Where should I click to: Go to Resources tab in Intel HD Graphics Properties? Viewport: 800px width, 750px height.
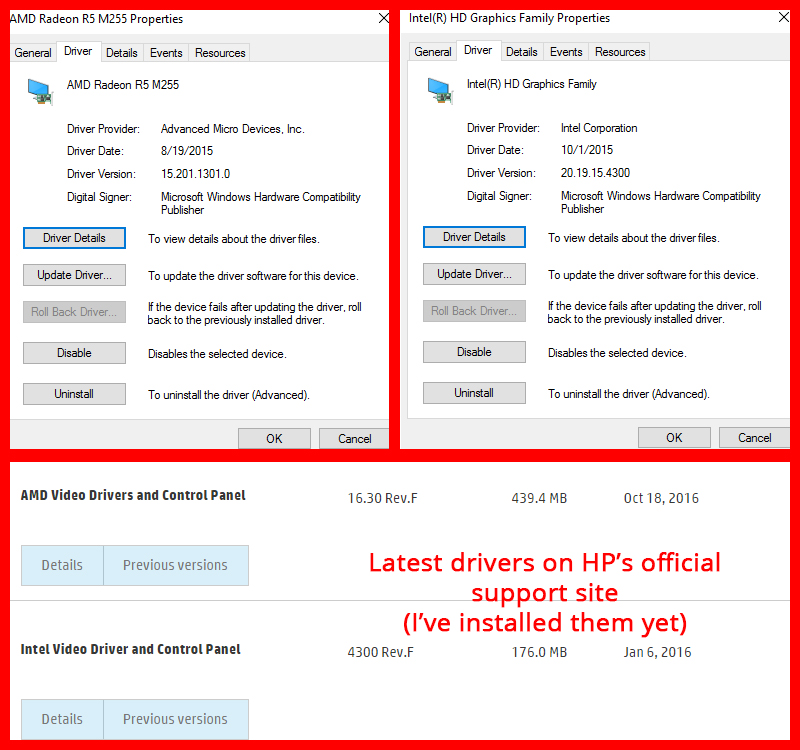pyautogui.click(x=620, y=52)
